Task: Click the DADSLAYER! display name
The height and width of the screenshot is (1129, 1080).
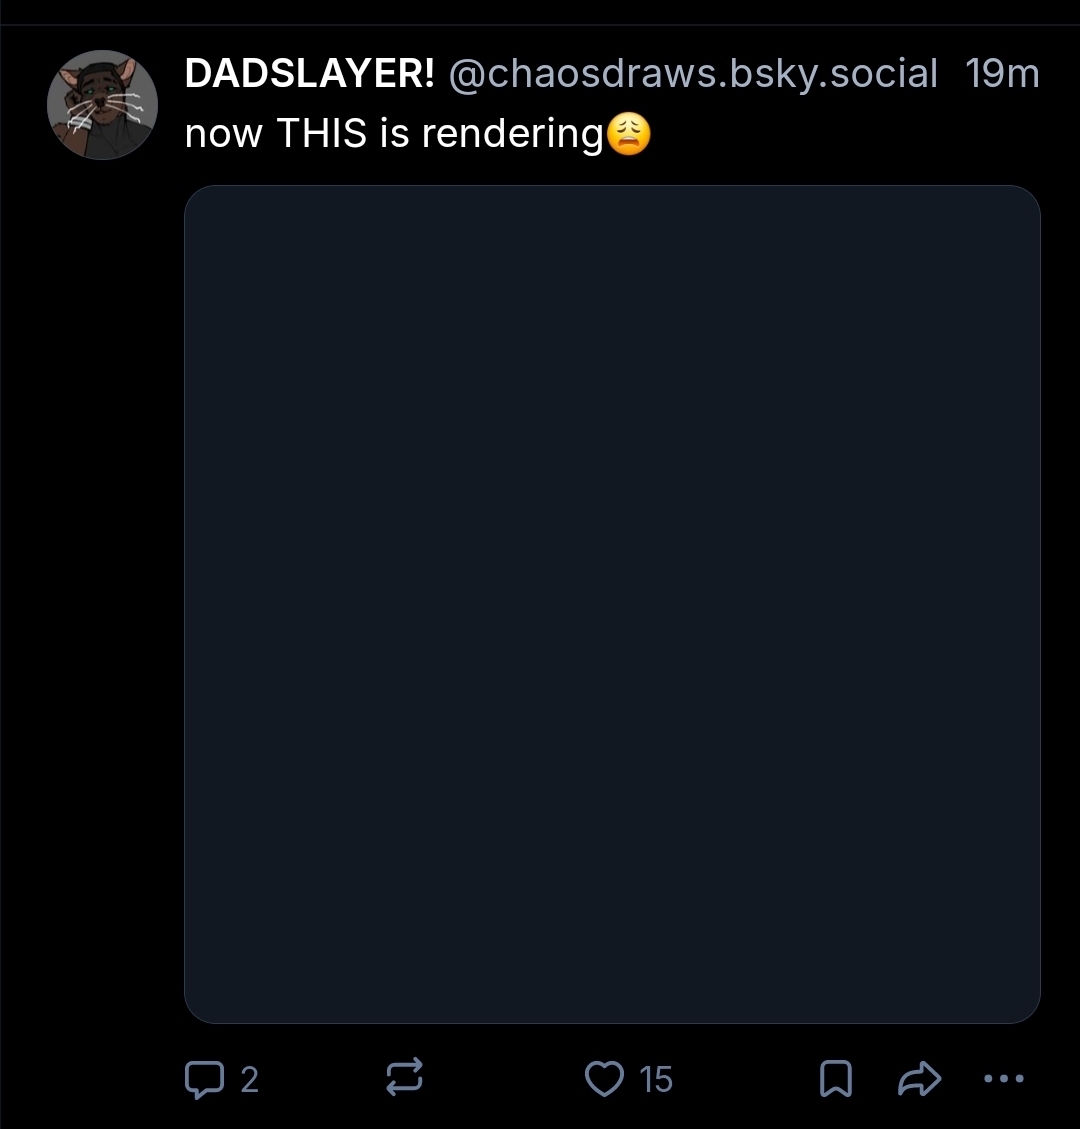Action: tap(309, 74)
